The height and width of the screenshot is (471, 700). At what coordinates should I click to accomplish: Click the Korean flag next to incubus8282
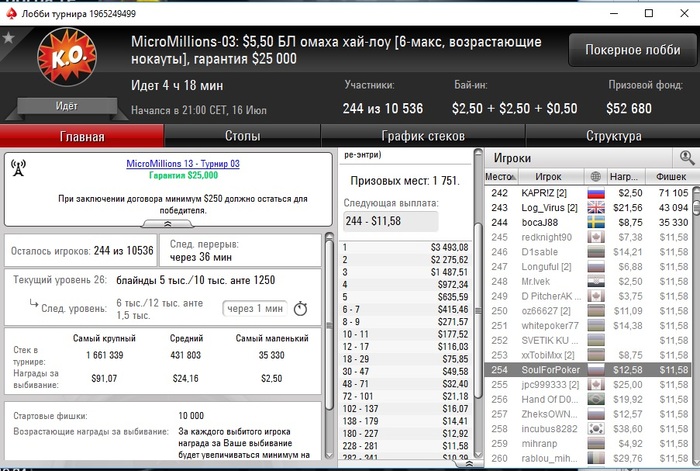[x=596, y=429]
